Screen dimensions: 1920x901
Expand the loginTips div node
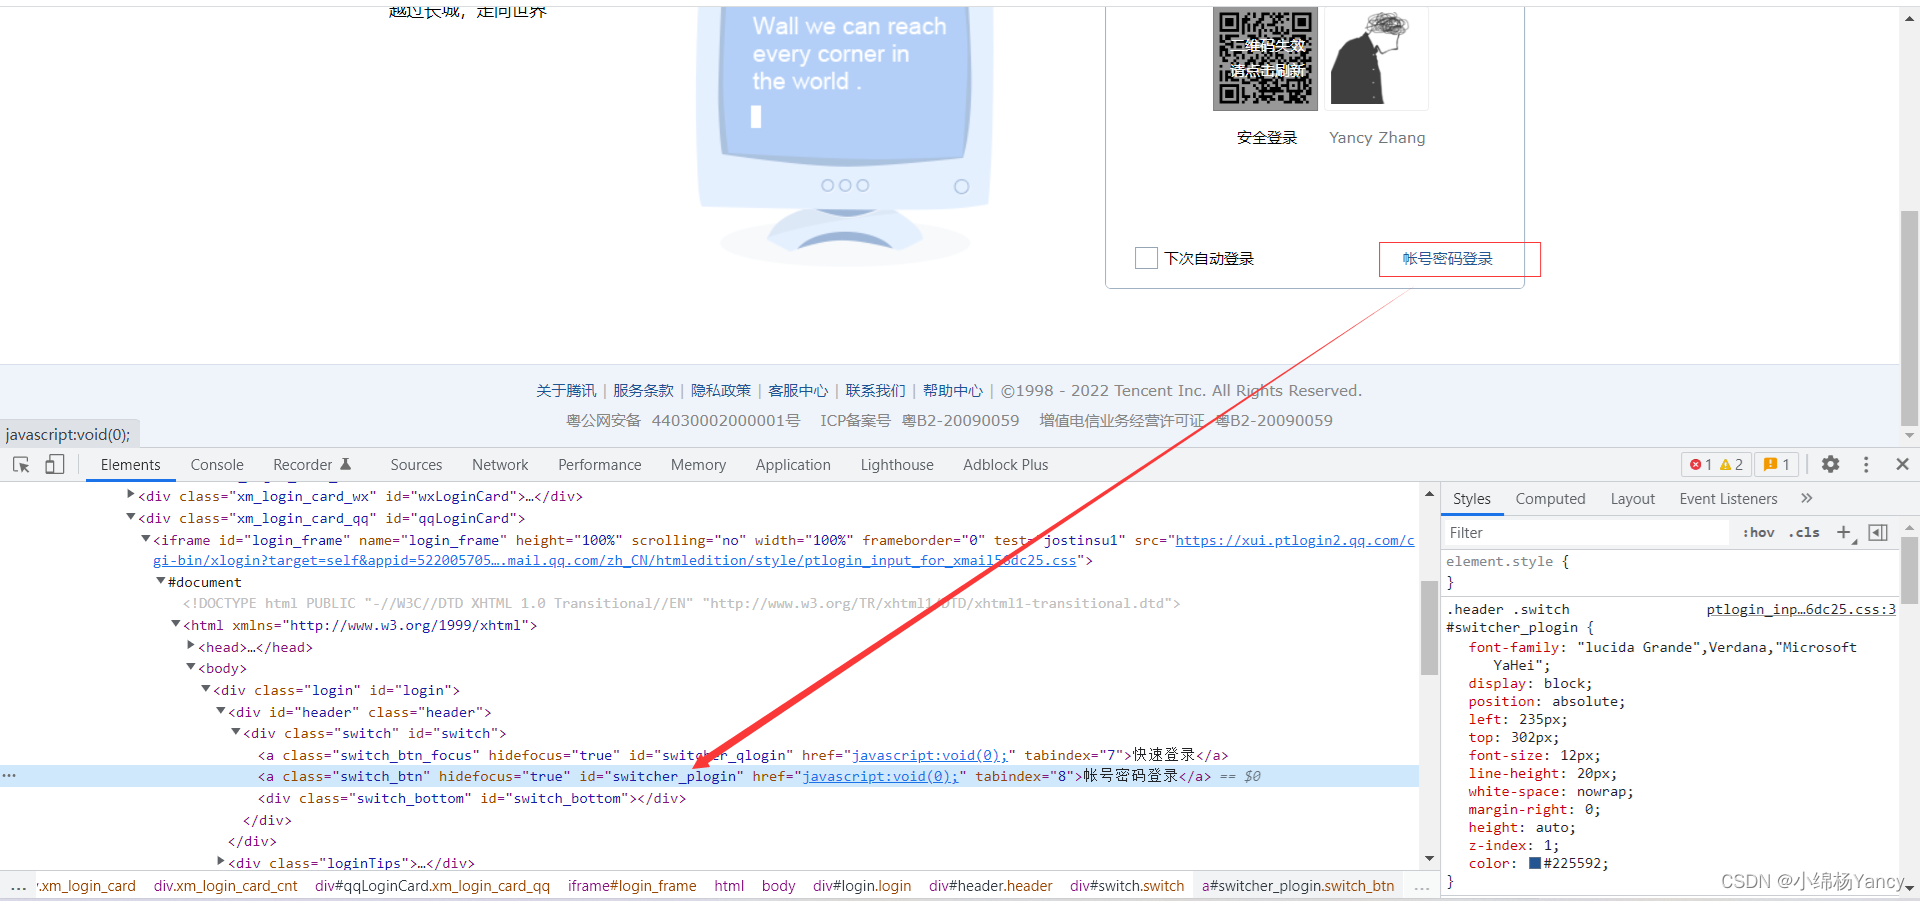(220, 861)
